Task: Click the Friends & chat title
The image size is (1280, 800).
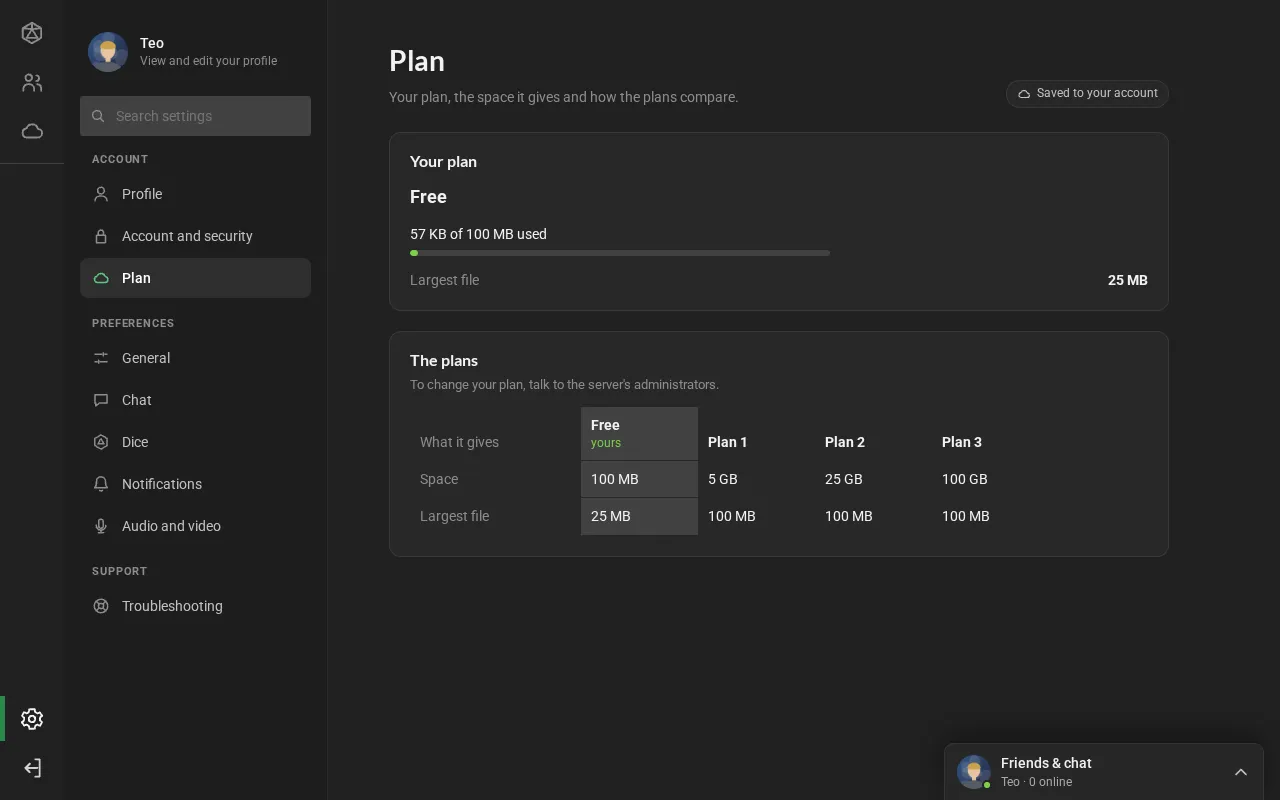Action: tap(1046, 763)
